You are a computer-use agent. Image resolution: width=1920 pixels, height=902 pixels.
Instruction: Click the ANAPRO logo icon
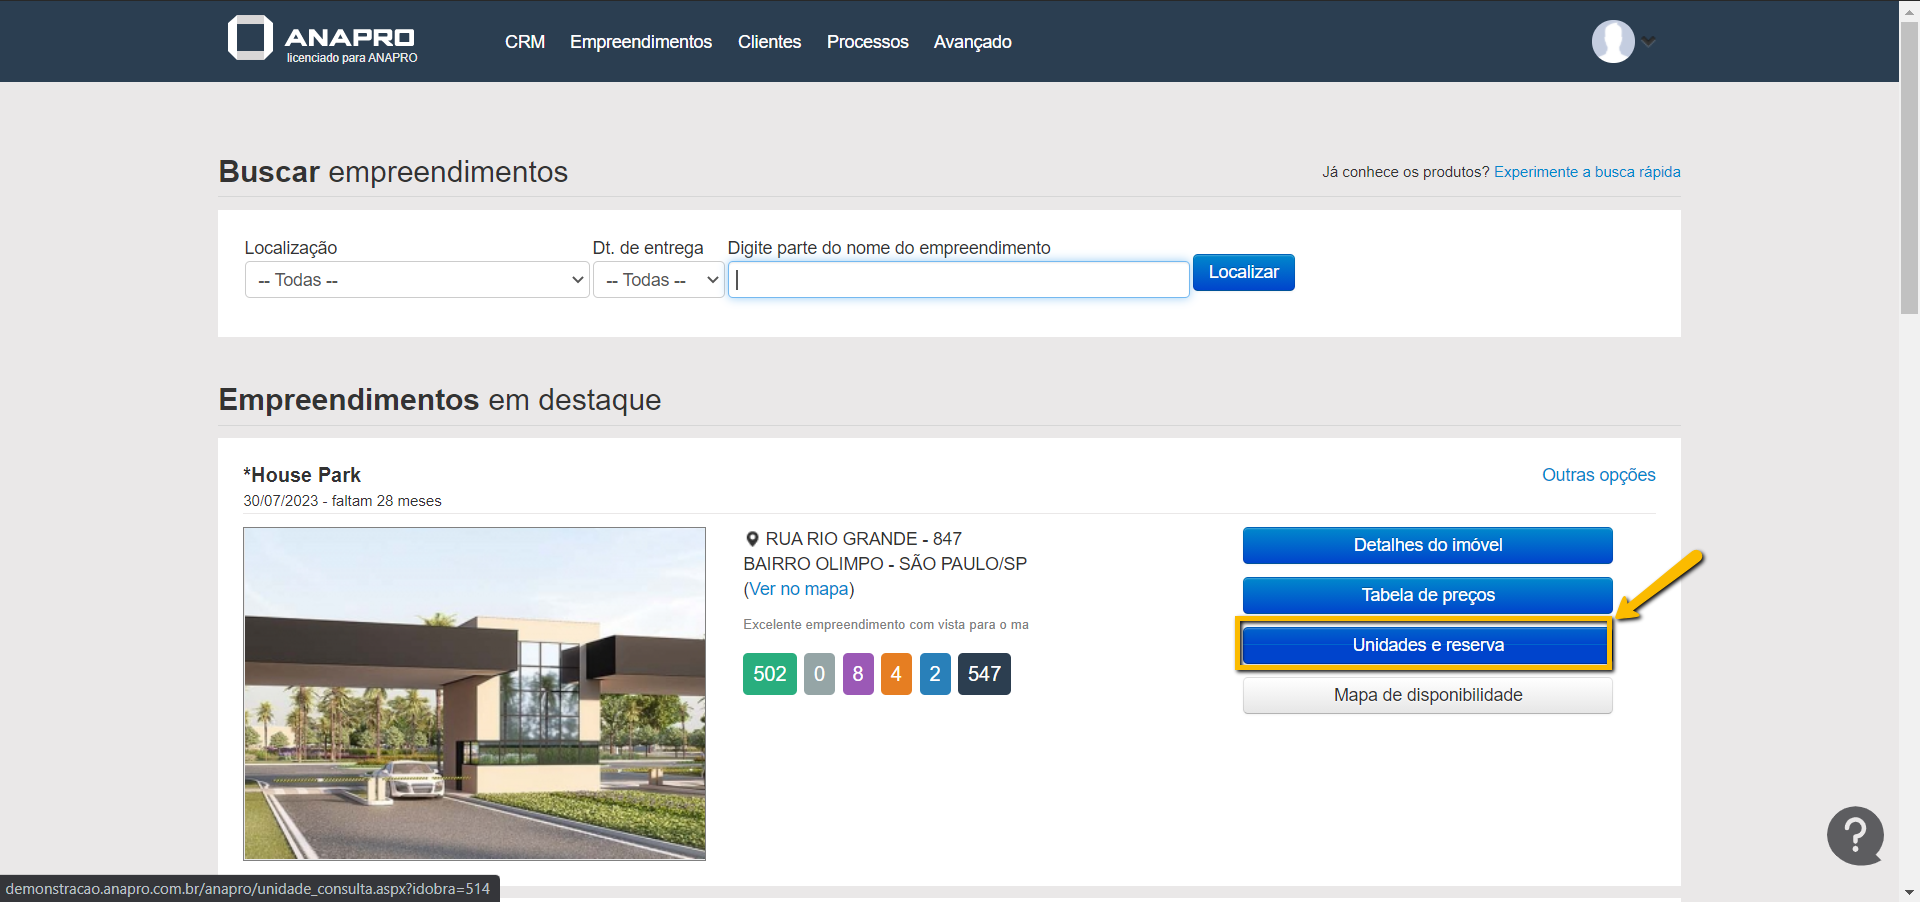point(250,38)
